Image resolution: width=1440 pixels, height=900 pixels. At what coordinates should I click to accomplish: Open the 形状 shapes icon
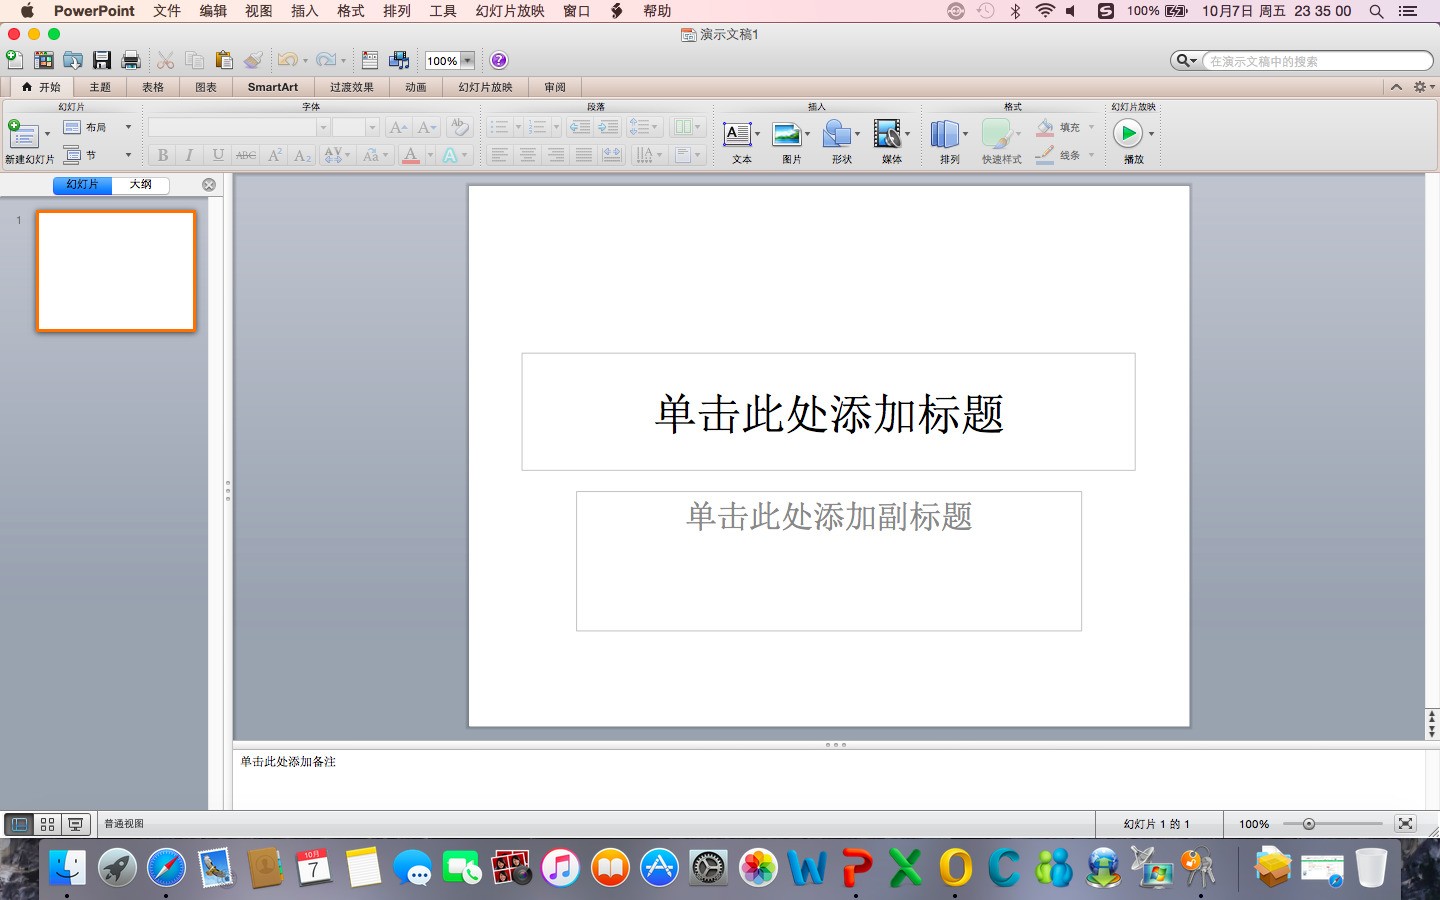click(837, 135)
